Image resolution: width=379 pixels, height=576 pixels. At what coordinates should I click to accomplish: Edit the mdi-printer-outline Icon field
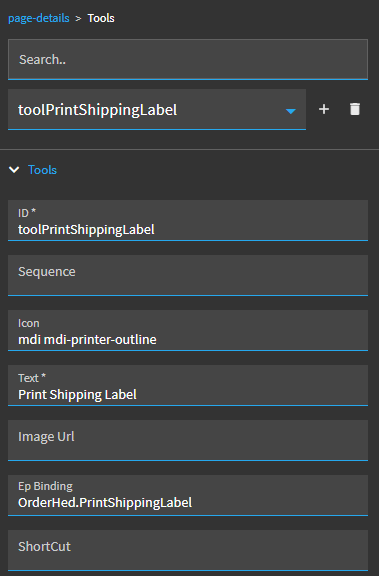point(188,331)
